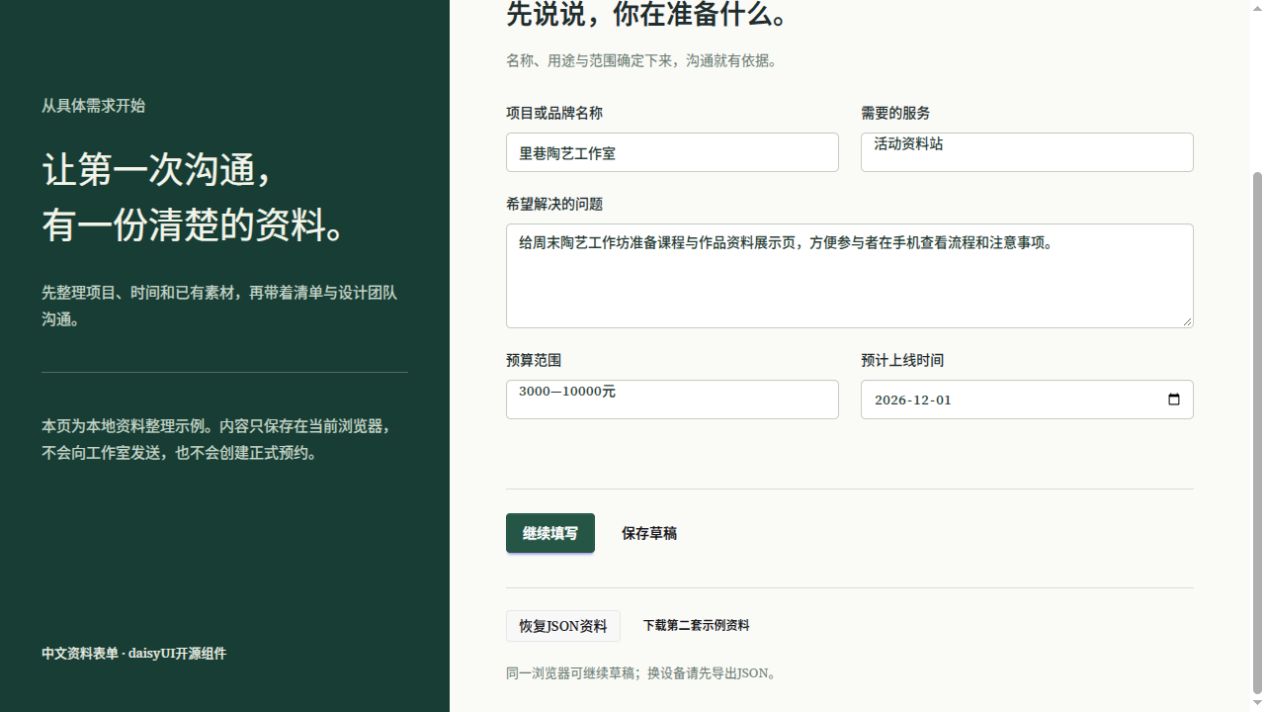The width and height of the screenshot is (1265, 712).
Task: Click the label 需要的服务
Action: pos(895,113)
